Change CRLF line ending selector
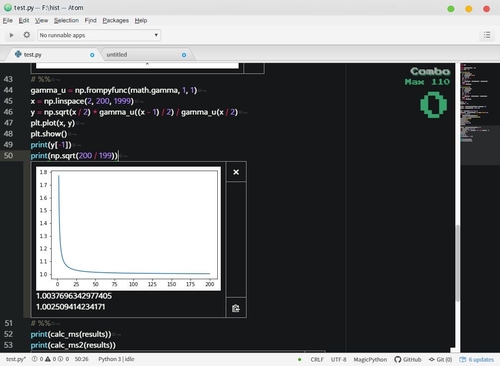The image size is (500, 366). tap(317, 359)
